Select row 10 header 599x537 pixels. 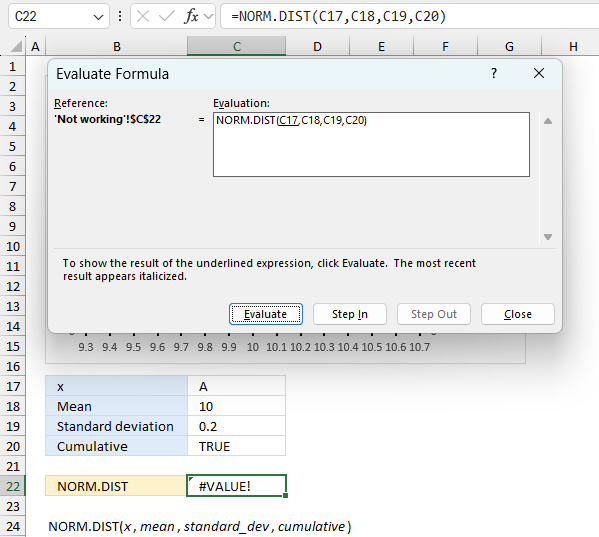click(x=13, y=246)
